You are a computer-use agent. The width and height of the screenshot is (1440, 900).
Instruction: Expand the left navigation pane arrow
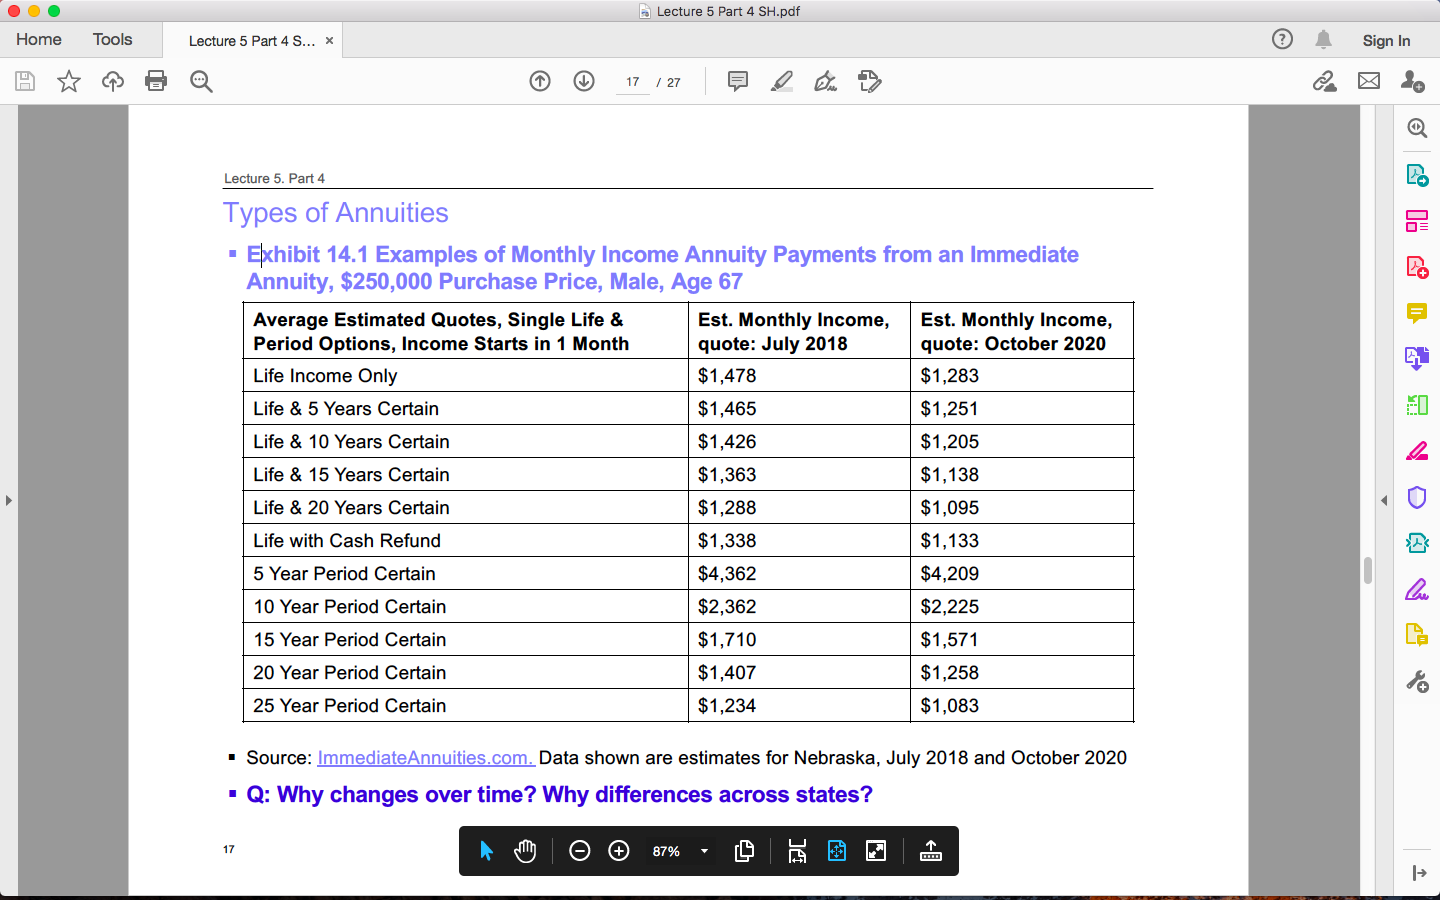click(x=9, y=500)
